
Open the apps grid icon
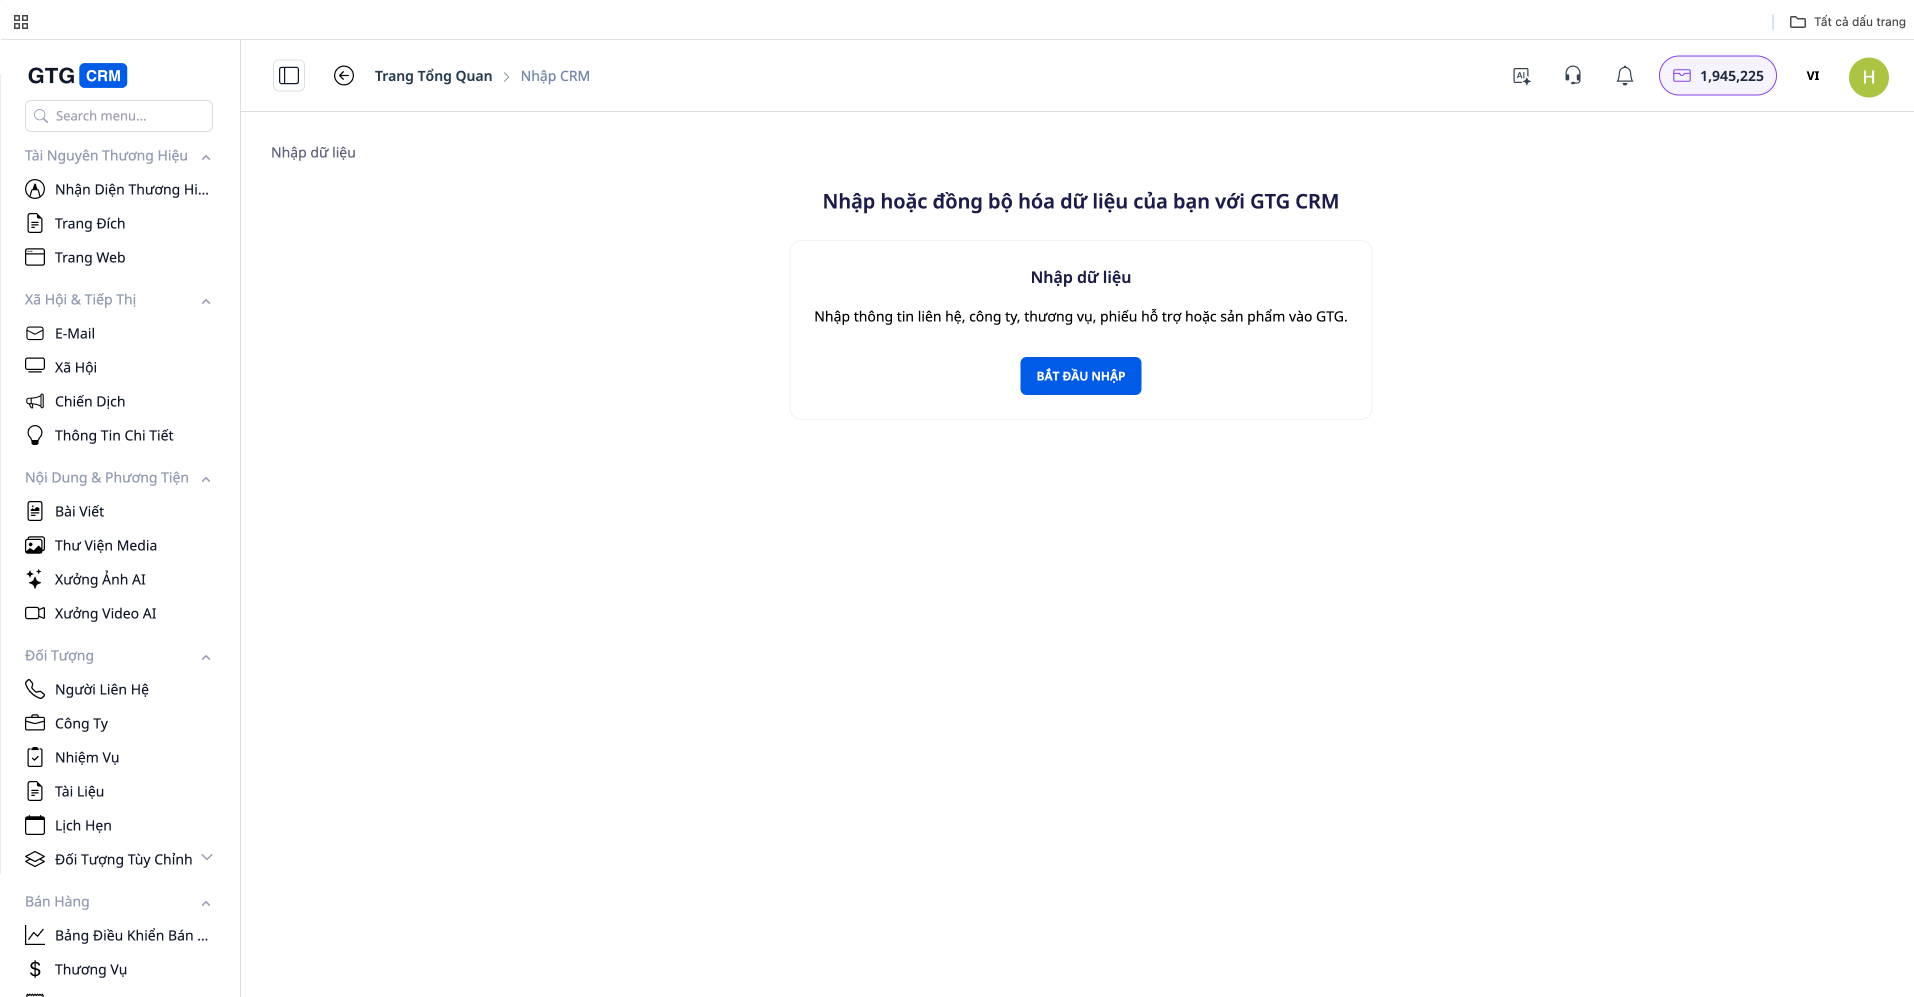(21, 22)
